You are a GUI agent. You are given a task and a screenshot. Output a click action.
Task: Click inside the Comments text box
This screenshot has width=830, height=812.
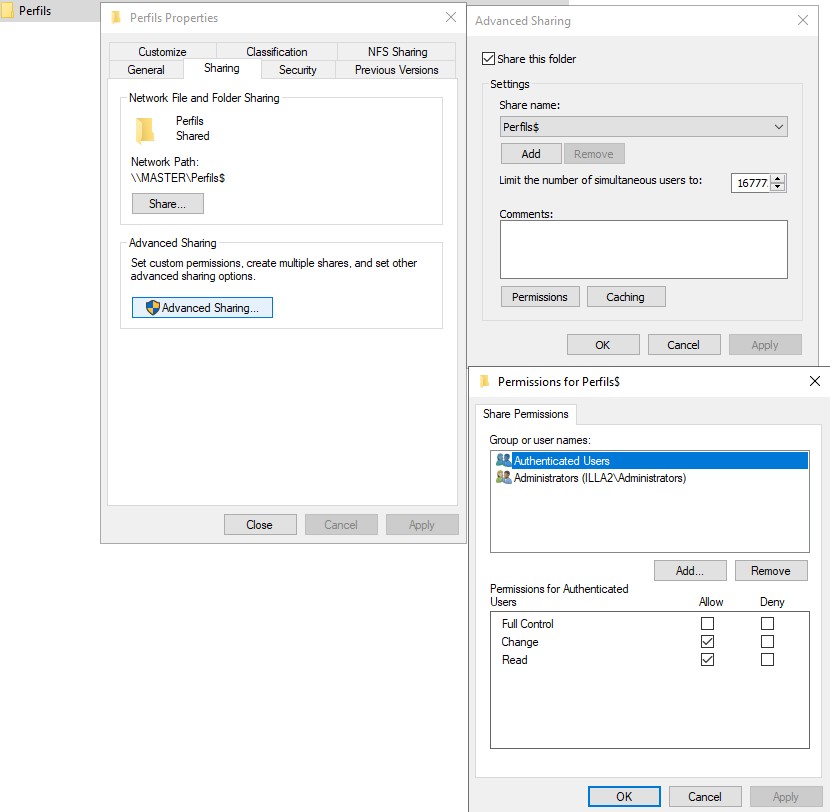coord(643,249)
